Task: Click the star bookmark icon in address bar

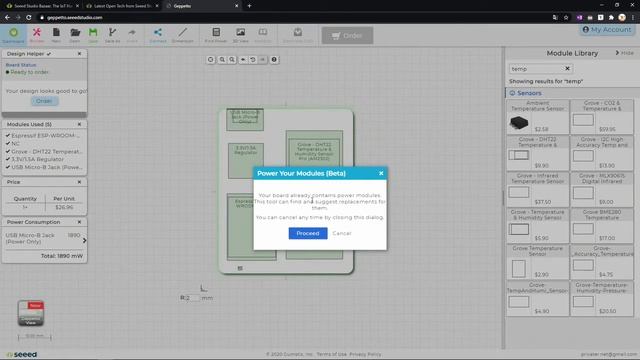Action: 566,18
